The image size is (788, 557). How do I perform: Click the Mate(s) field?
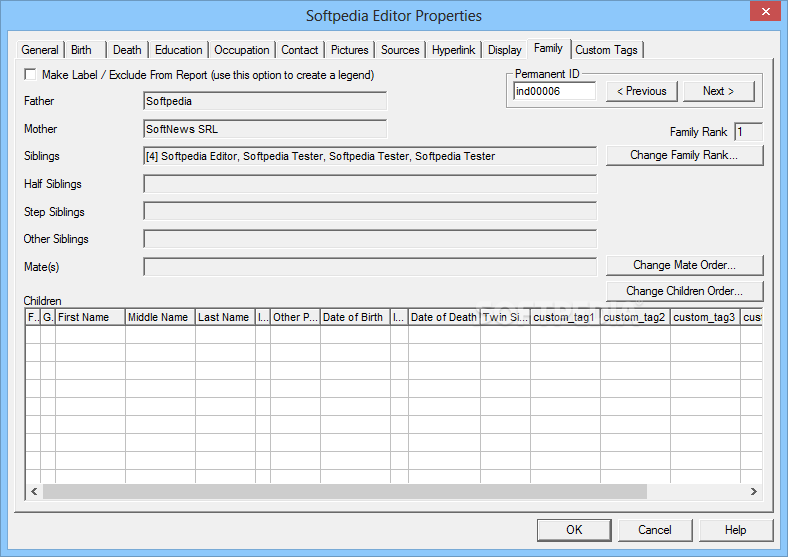pos(370,266)
